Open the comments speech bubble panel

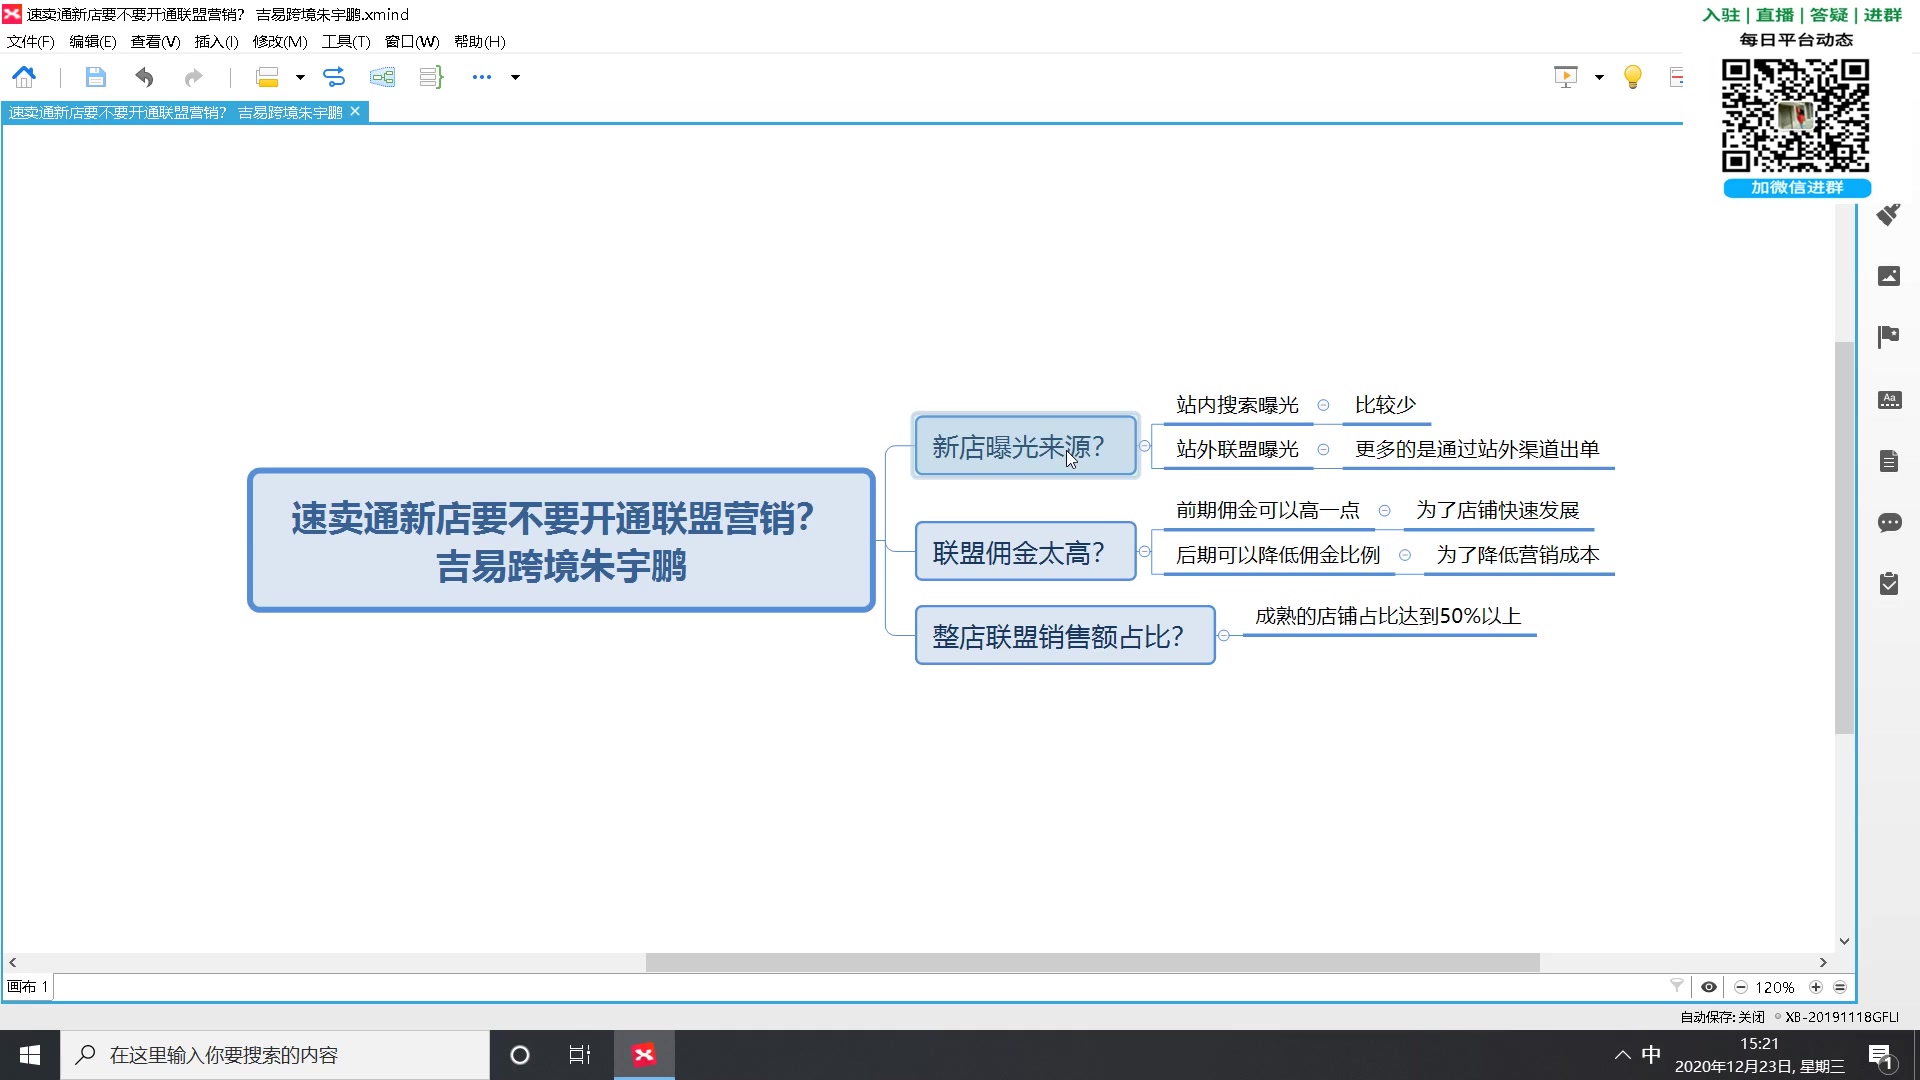[1889, 522]
